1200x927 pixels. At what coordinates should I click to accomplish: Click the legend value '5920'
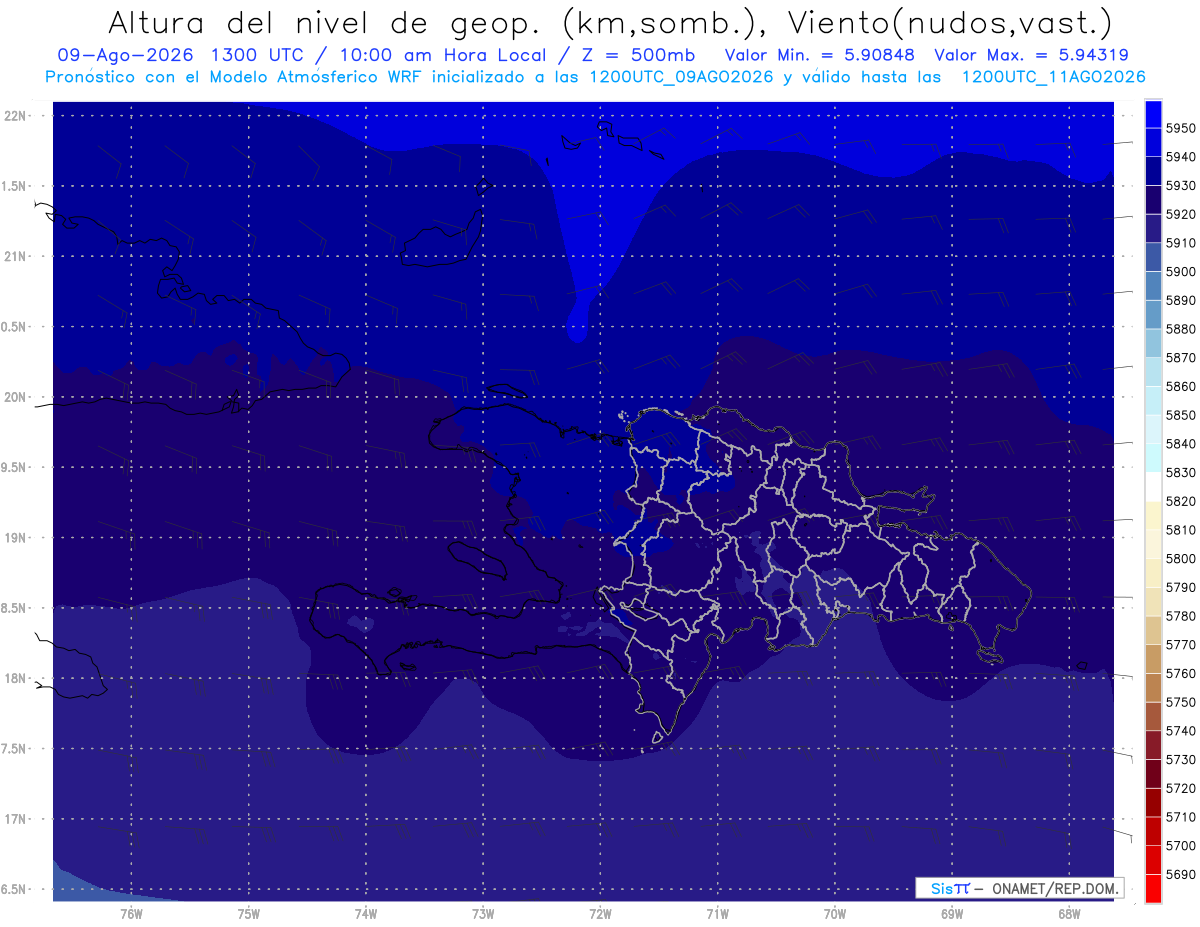1181,214
